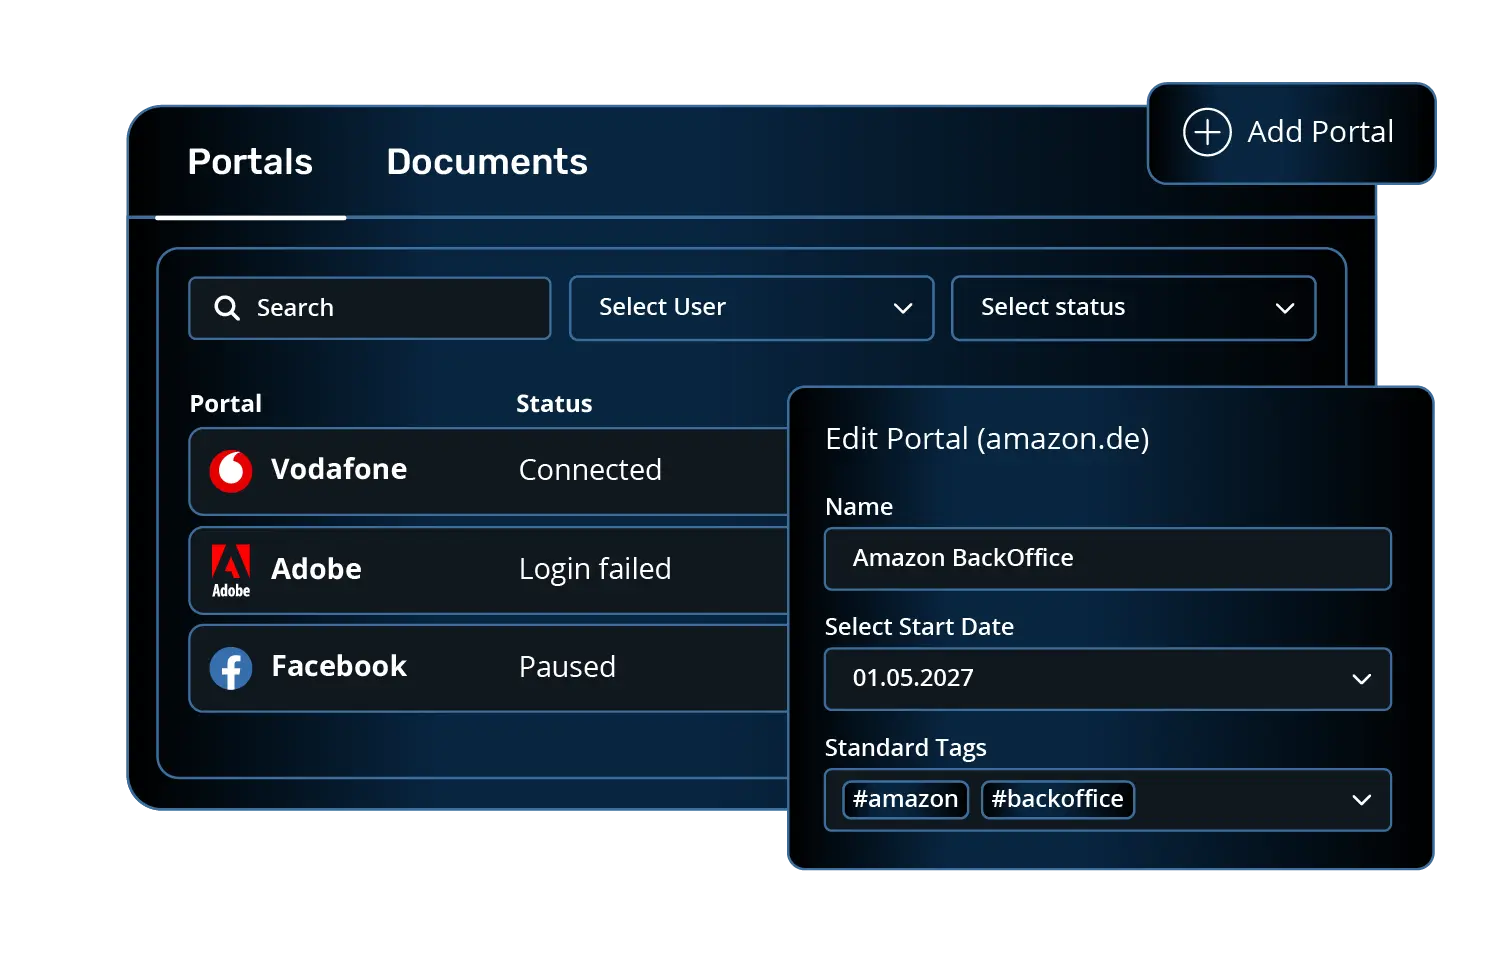Switch to the Documents tab

[x=487, y=162]
